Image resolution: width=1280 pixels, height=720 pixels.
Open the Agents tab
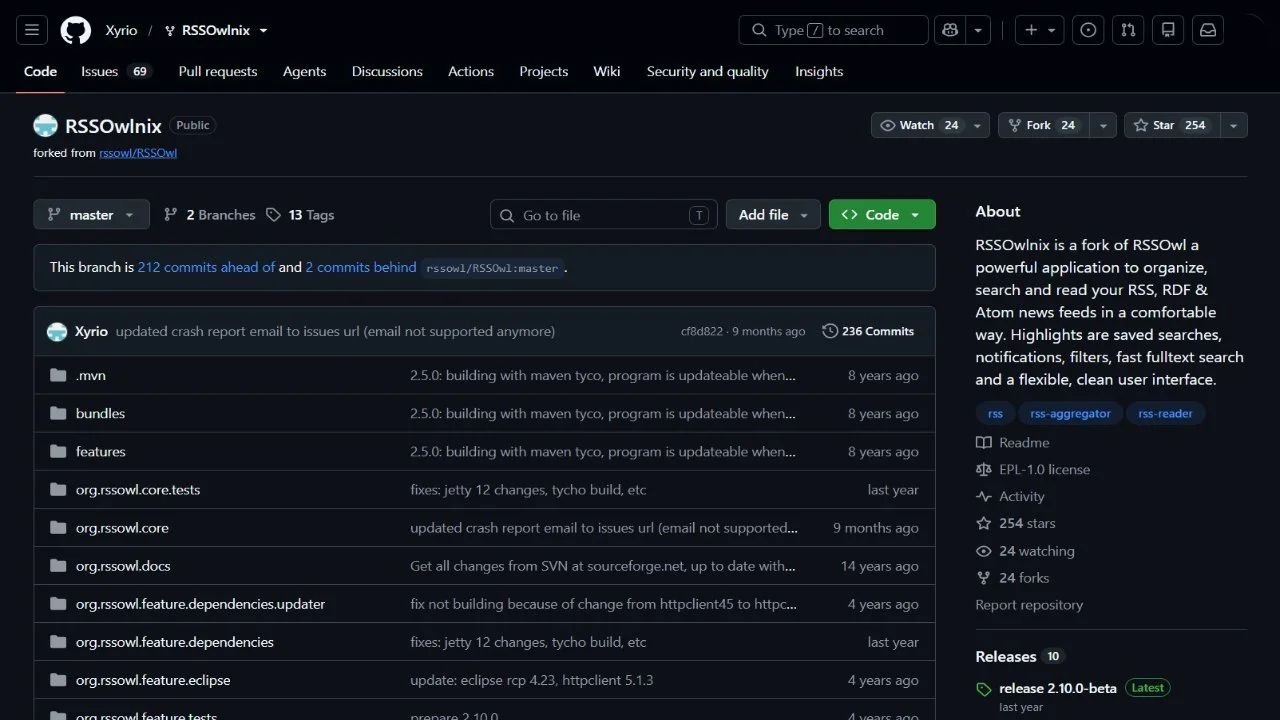tap(304, 72)
